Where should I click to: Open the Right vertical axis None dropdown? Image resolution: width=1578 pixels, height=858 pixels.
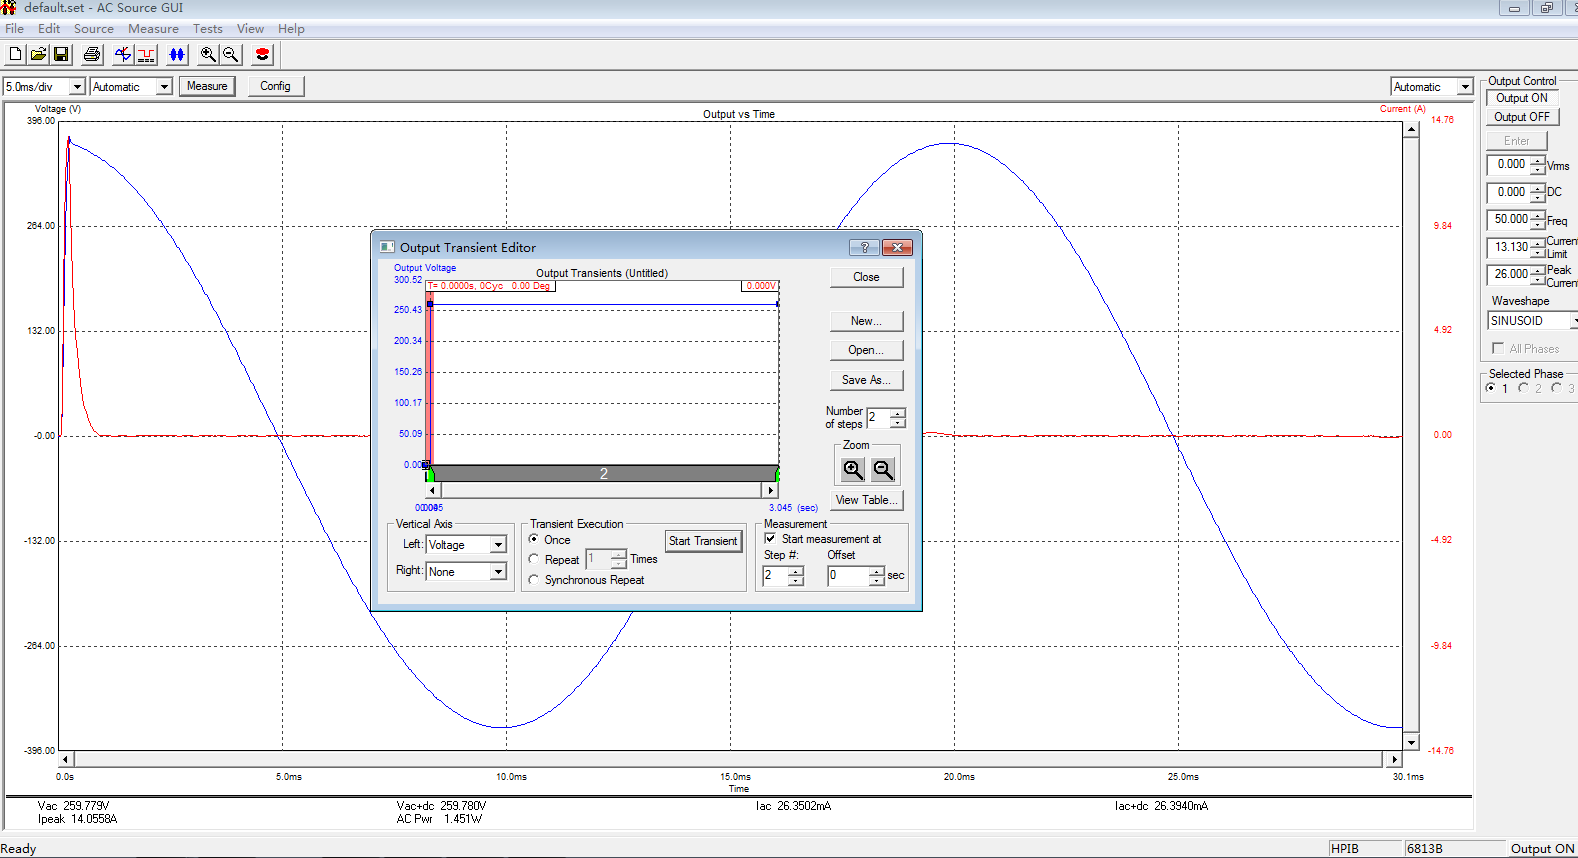pyautogui.click(x=497, y=572)
